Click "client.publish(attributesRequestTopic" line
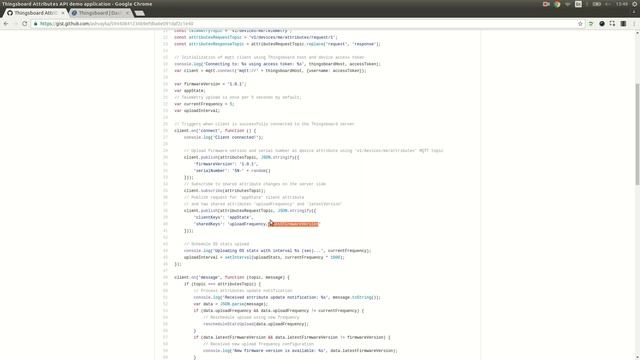The height and width of the screenshot is (360, 640). click(x=250, y=211)
